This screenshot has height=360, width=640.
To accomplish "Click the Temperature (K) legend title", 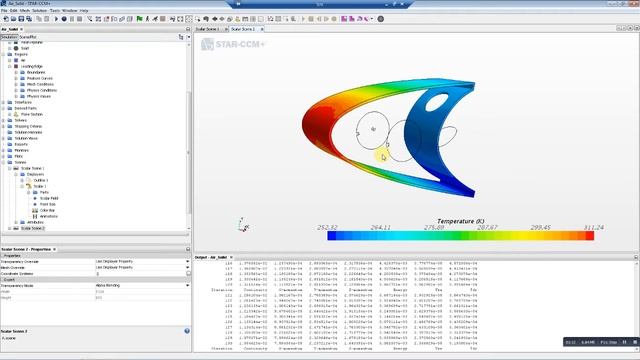I will 460,221.
